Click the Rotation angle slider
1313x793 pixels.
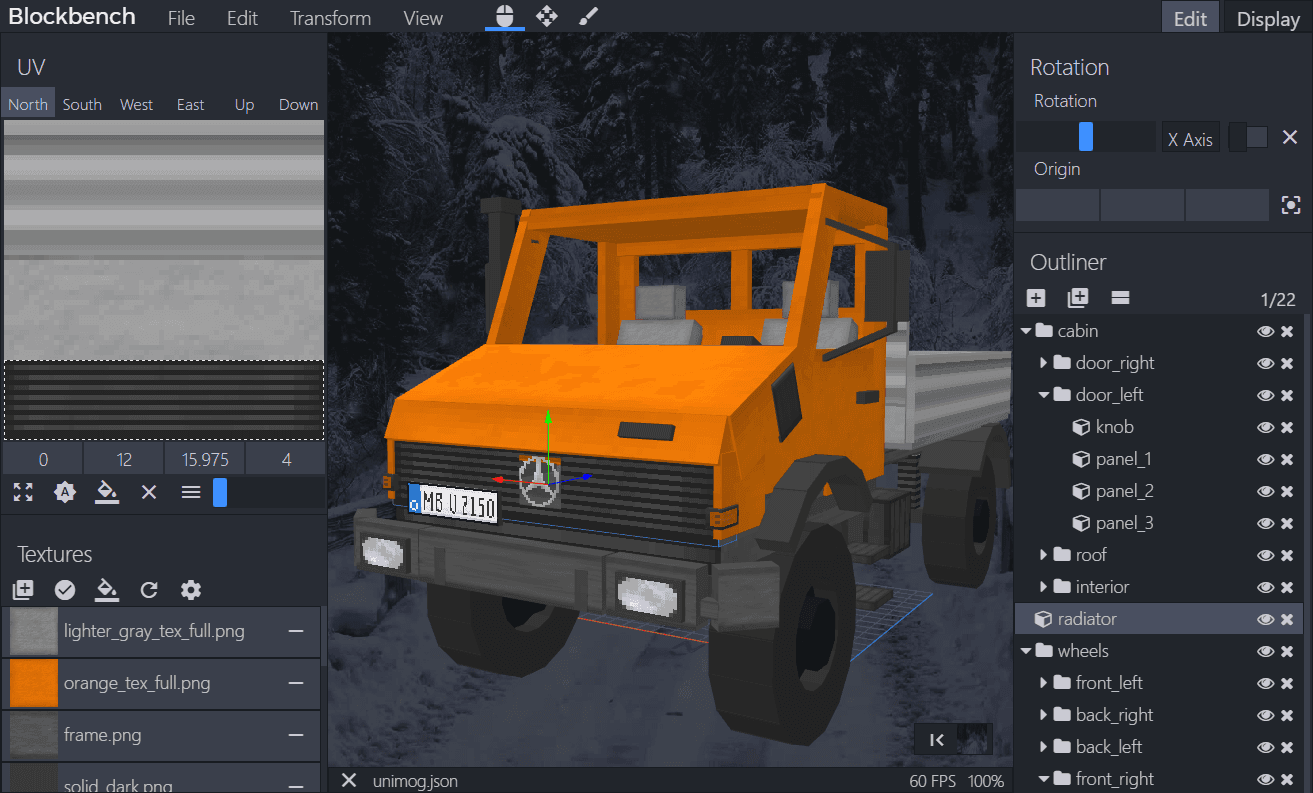click(1085, 137)
